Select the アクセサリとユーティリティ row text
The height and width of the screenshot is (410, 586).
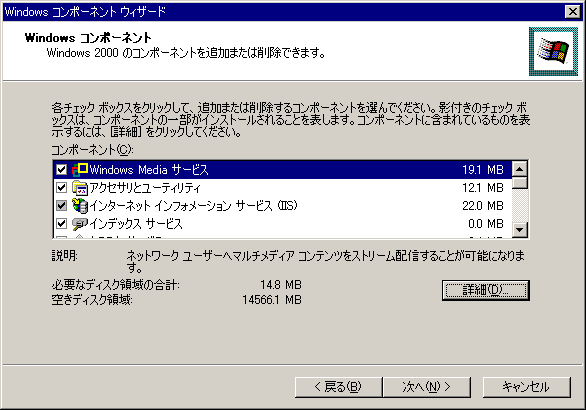point(145,188)
